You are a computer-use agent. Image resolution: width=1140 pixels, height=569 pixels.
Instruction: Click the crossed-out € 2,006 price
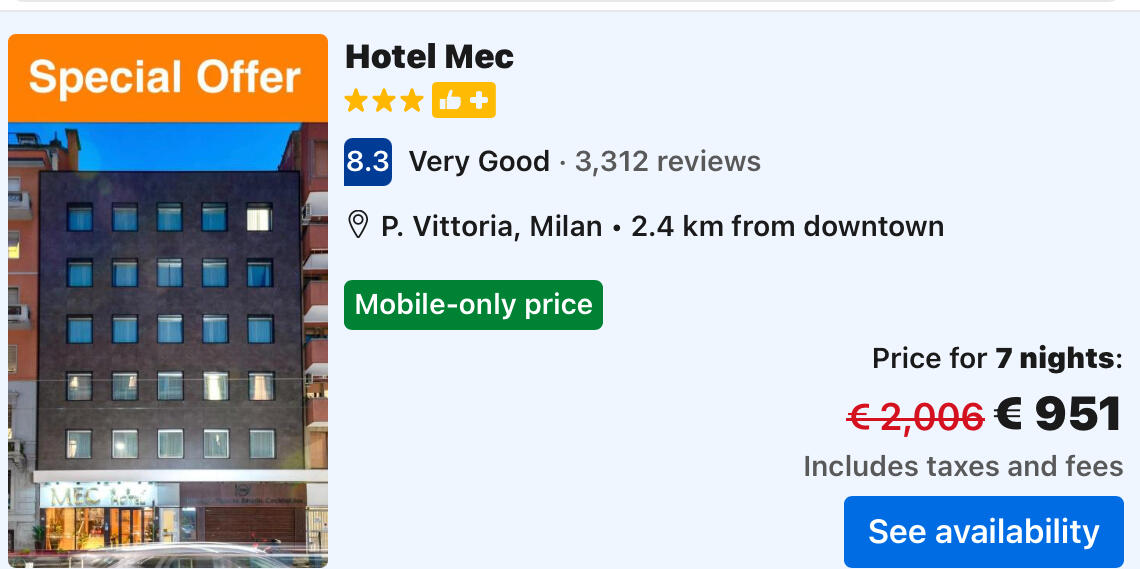[x=915, y=416]
